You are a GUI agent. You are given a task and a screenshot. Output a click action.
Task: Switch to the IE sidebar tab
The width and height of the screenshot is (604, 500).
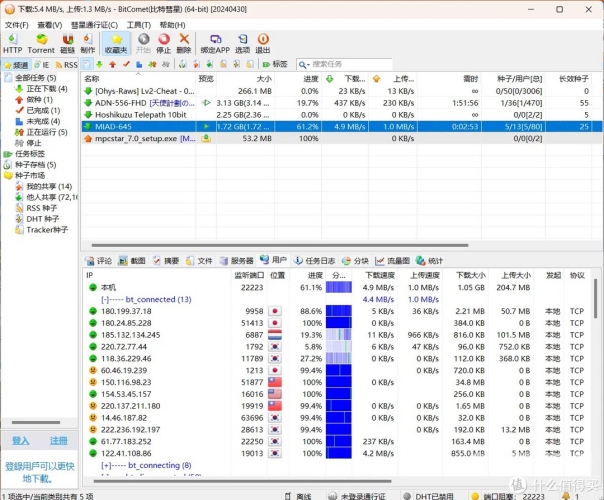tap(42, 65)
